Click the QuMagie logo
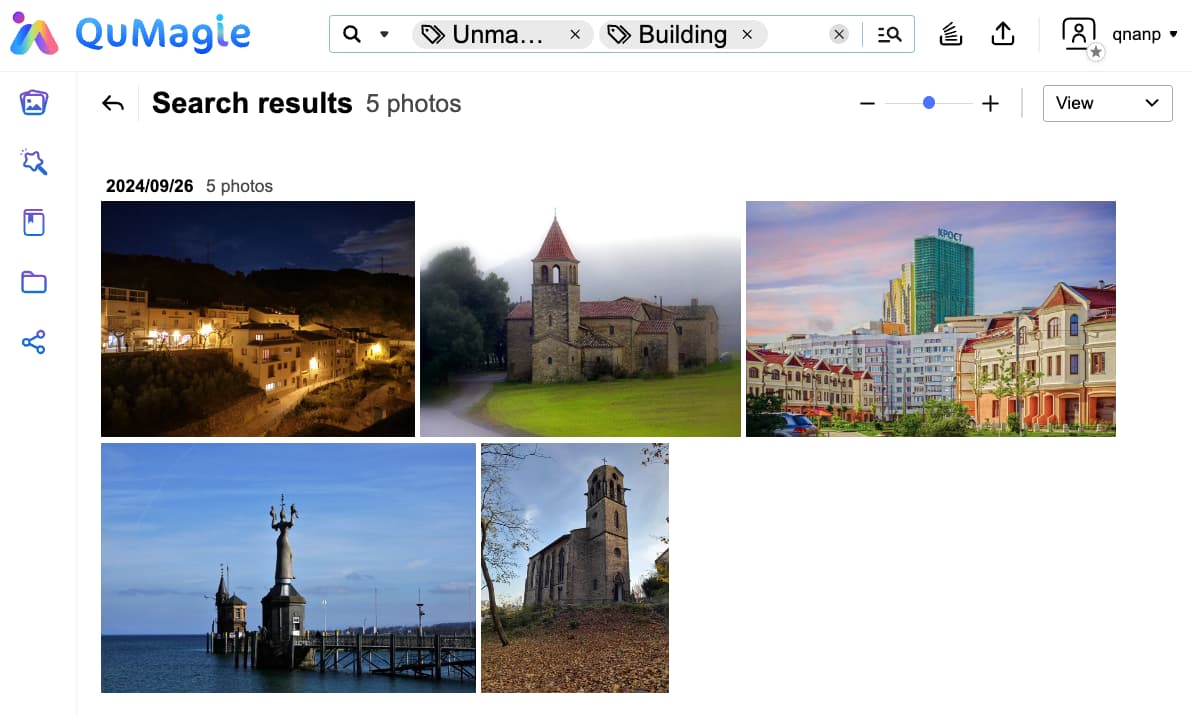 (x=129, y=34)
